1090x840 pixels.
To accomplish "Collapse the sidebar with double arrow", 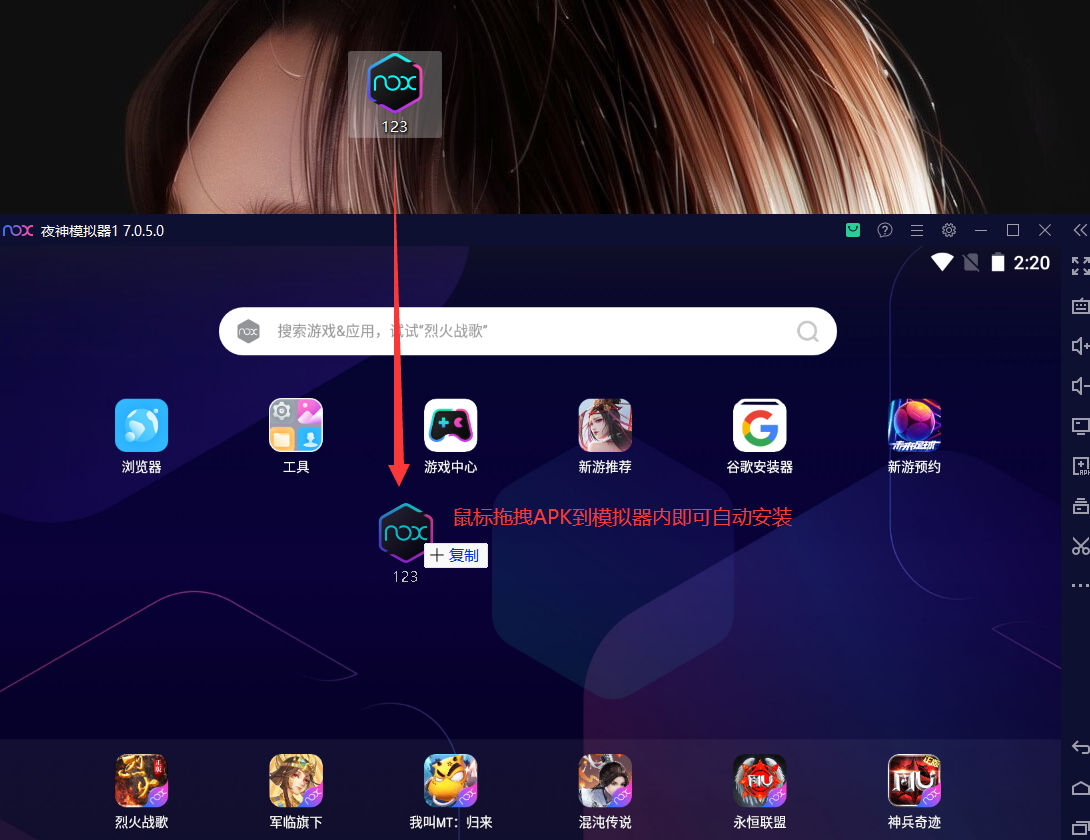I will pos(1080,230).
